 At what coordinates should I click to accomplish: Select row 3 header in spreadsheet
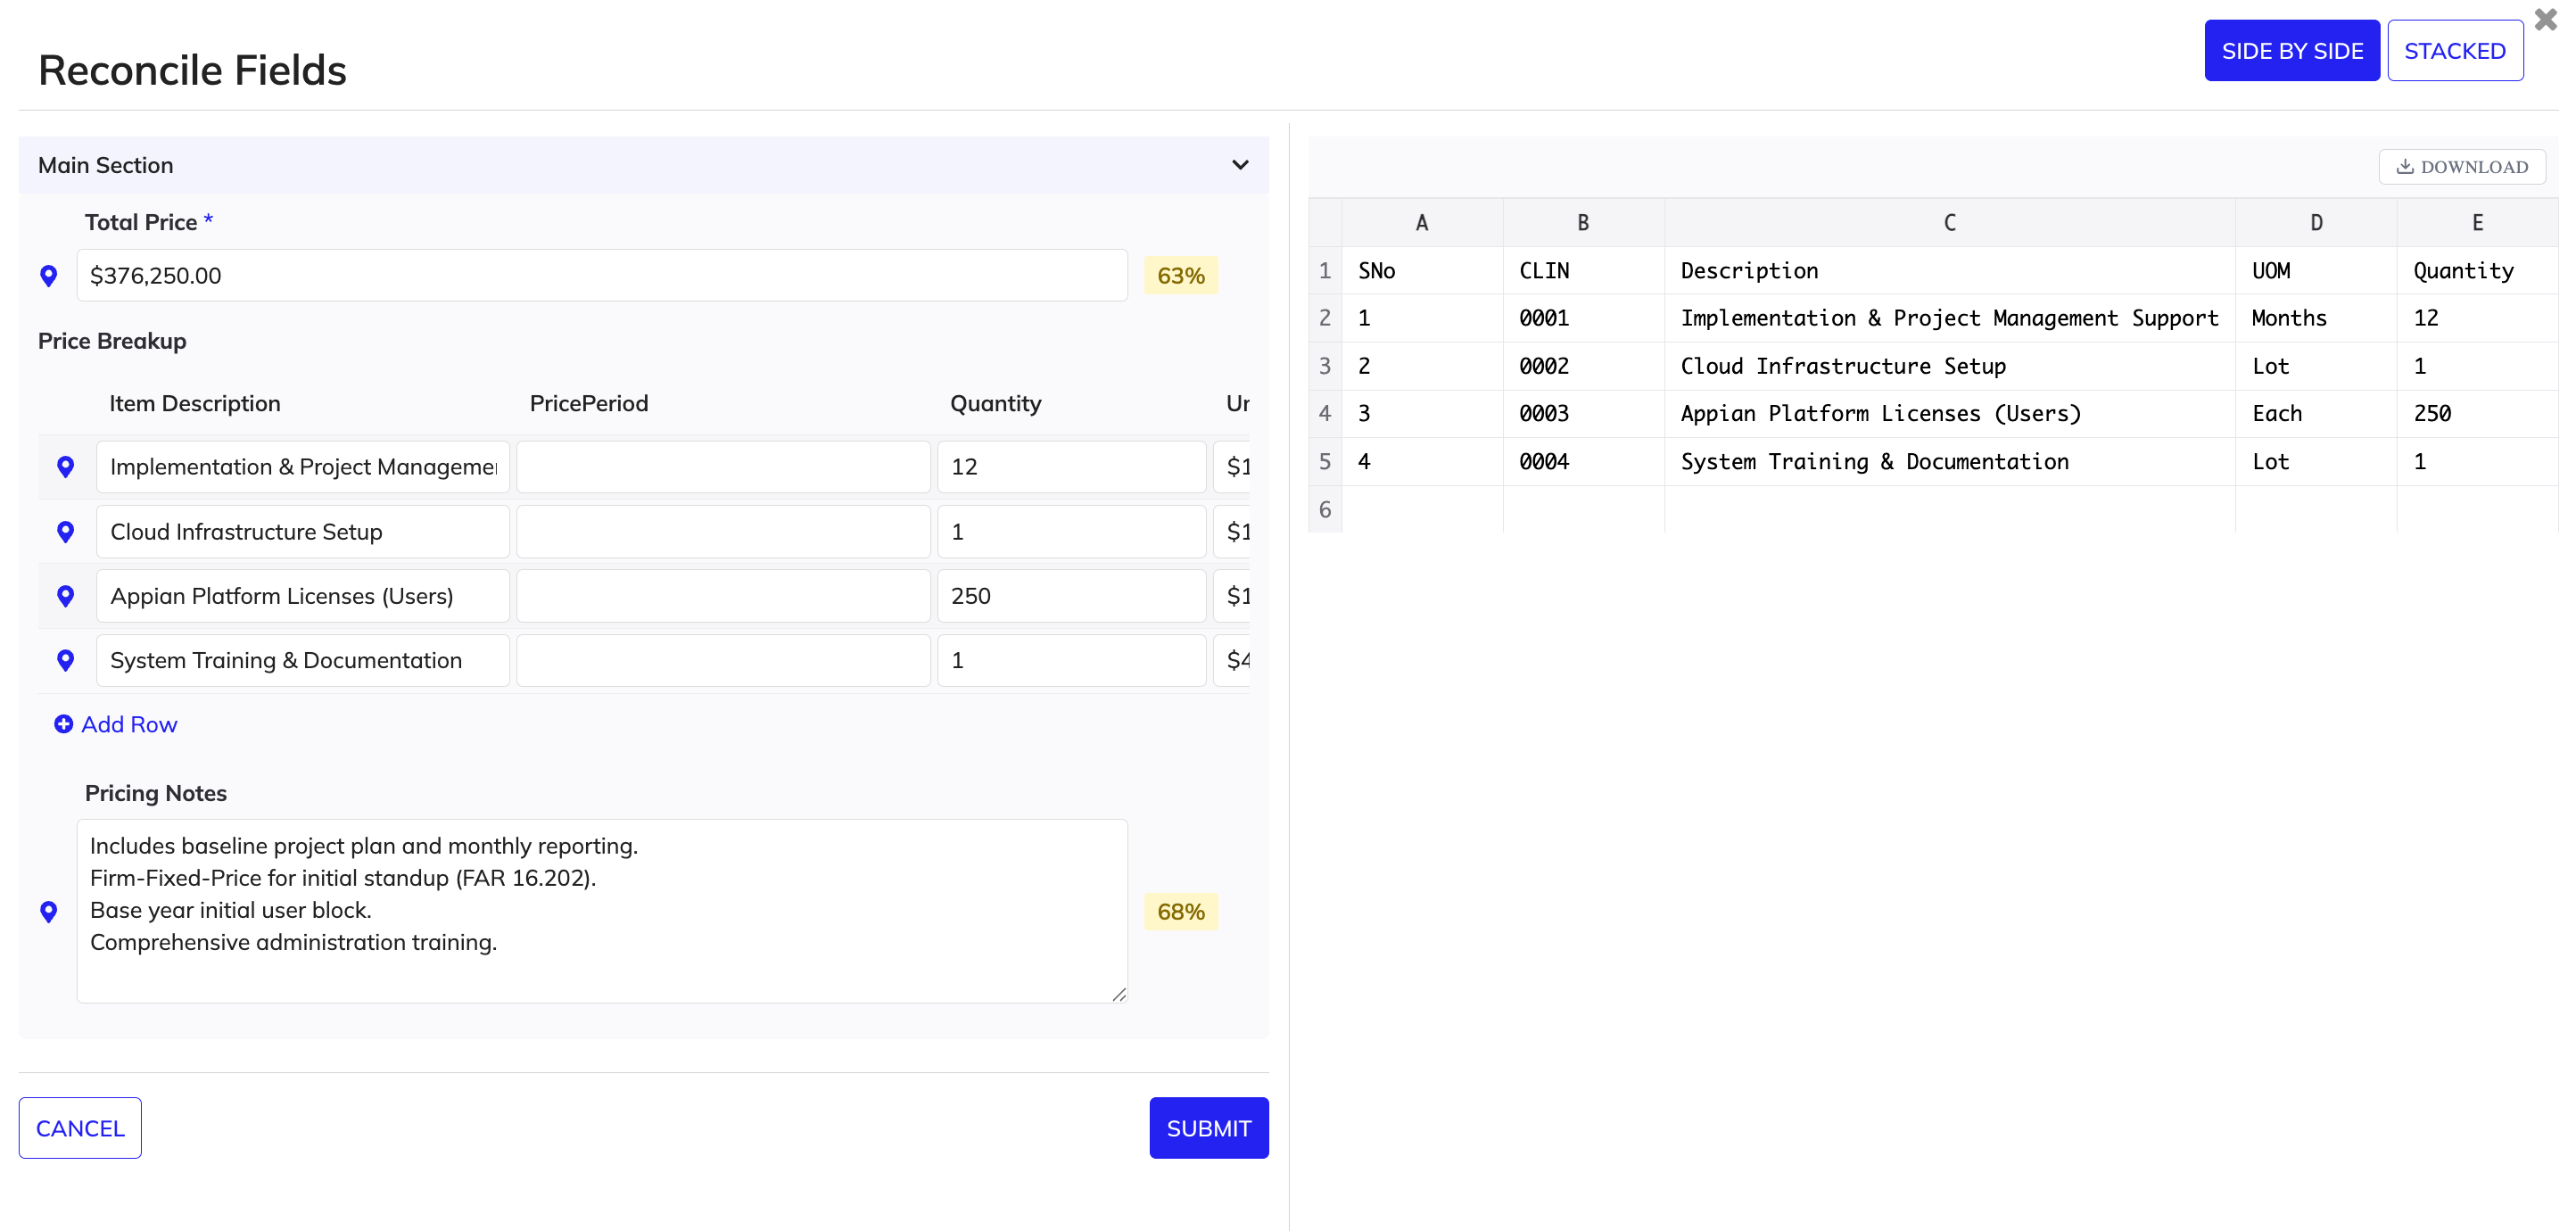1325,366
